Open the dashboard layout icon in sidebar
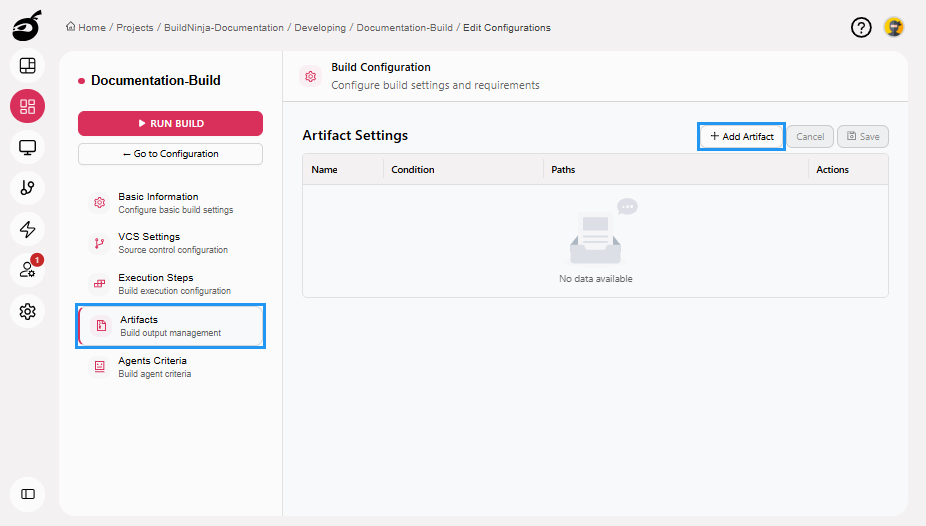This screenshot has width=926, height=526. click(x=27, y=66)
